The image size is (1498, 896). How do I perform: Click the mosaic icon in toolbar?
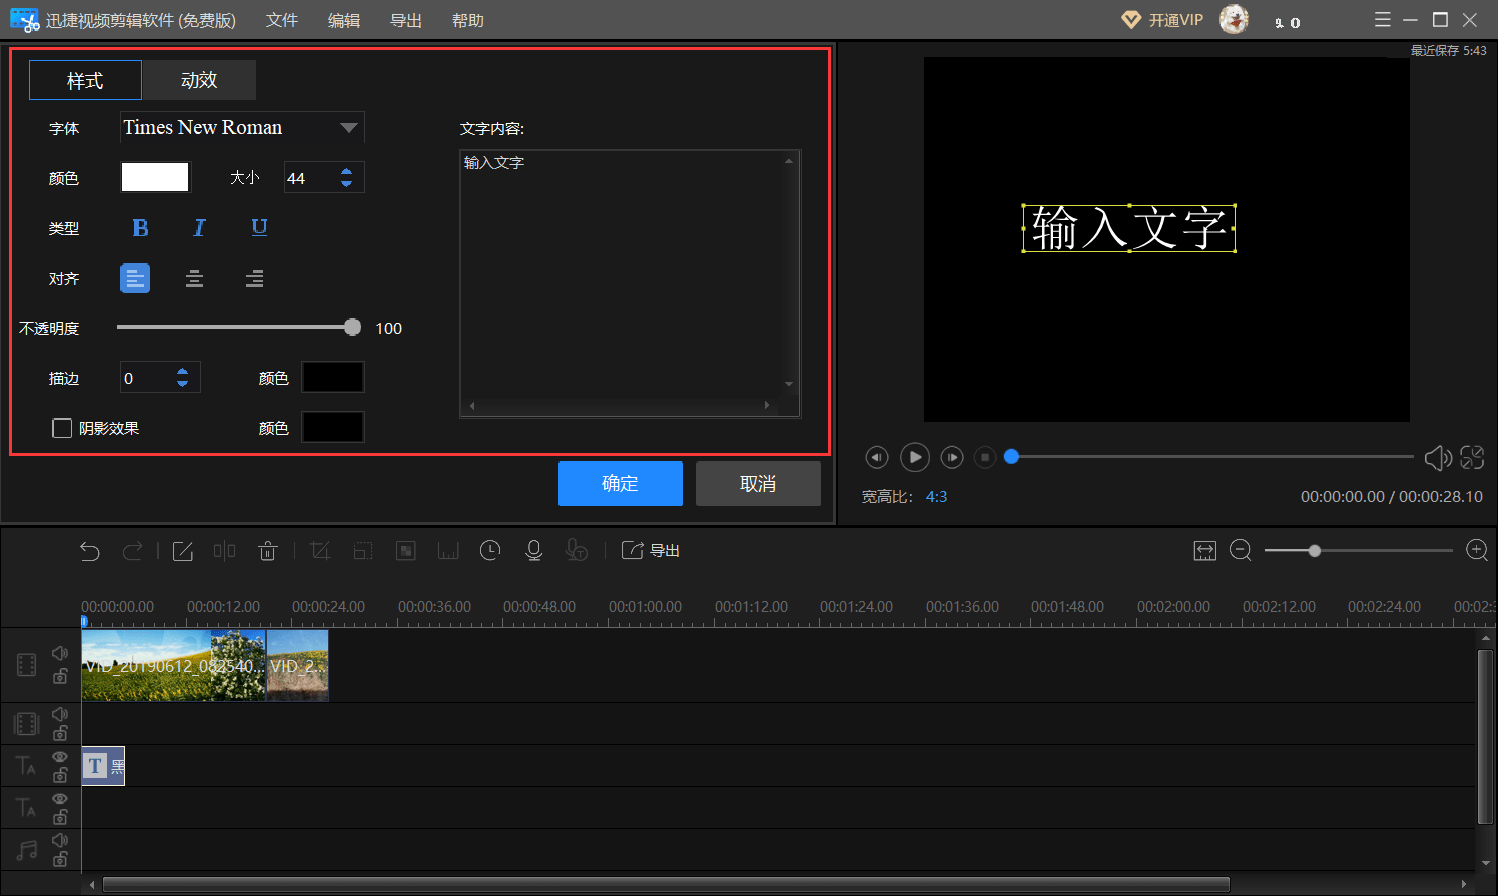[406, 551]
